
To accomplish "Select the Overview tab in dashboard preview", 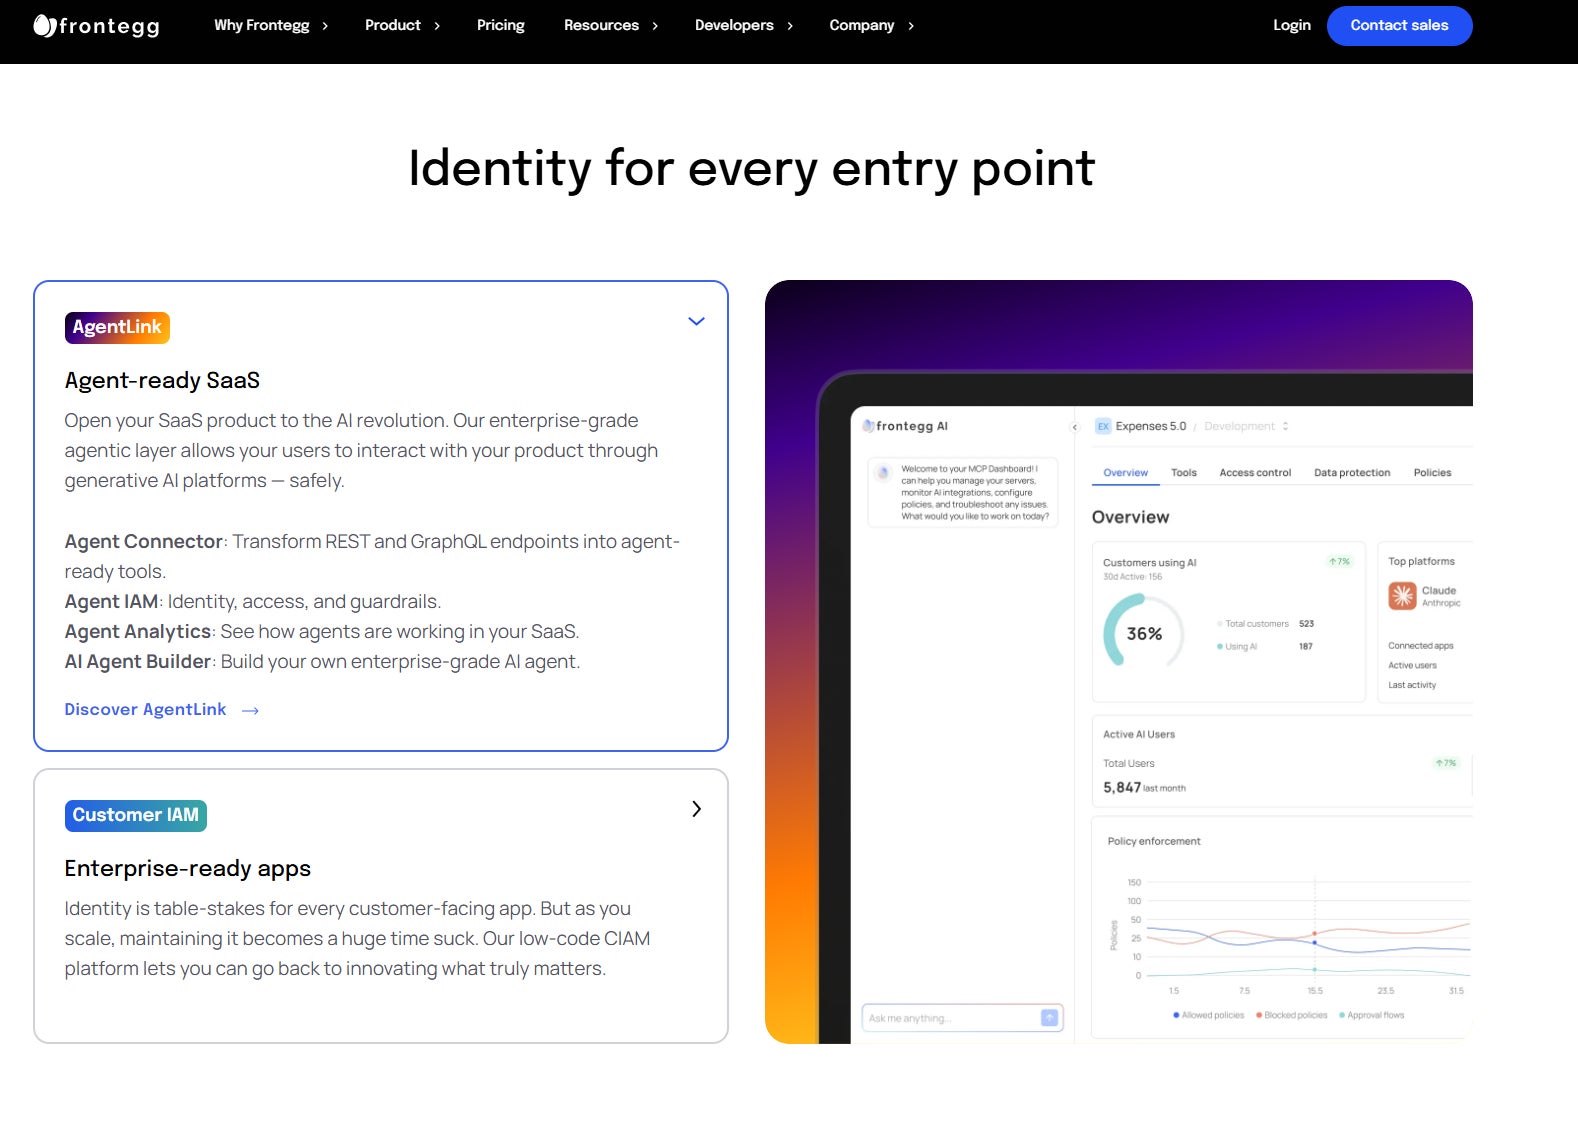I will click(1125, 473).
